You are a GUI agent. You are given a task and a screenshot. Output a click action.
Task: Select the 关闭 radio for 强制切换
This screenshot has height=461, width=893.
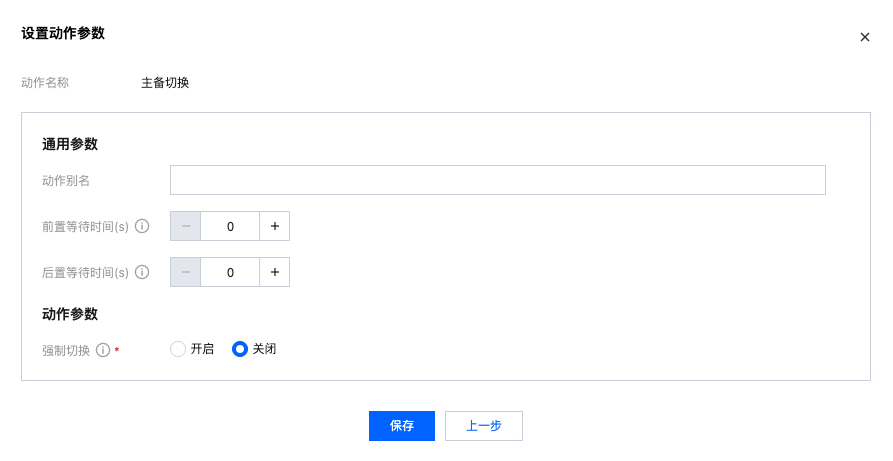240,349
